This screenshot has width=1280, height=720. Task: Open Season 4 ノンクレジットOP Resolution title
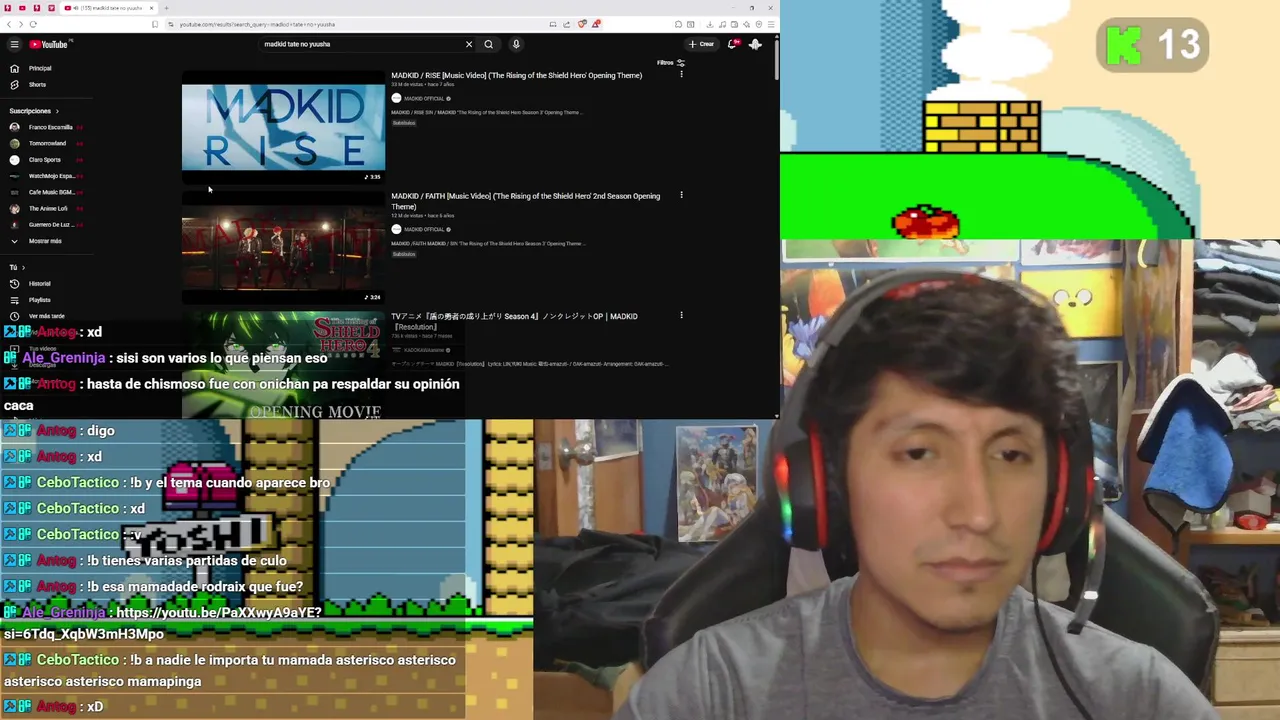[514, 321]
